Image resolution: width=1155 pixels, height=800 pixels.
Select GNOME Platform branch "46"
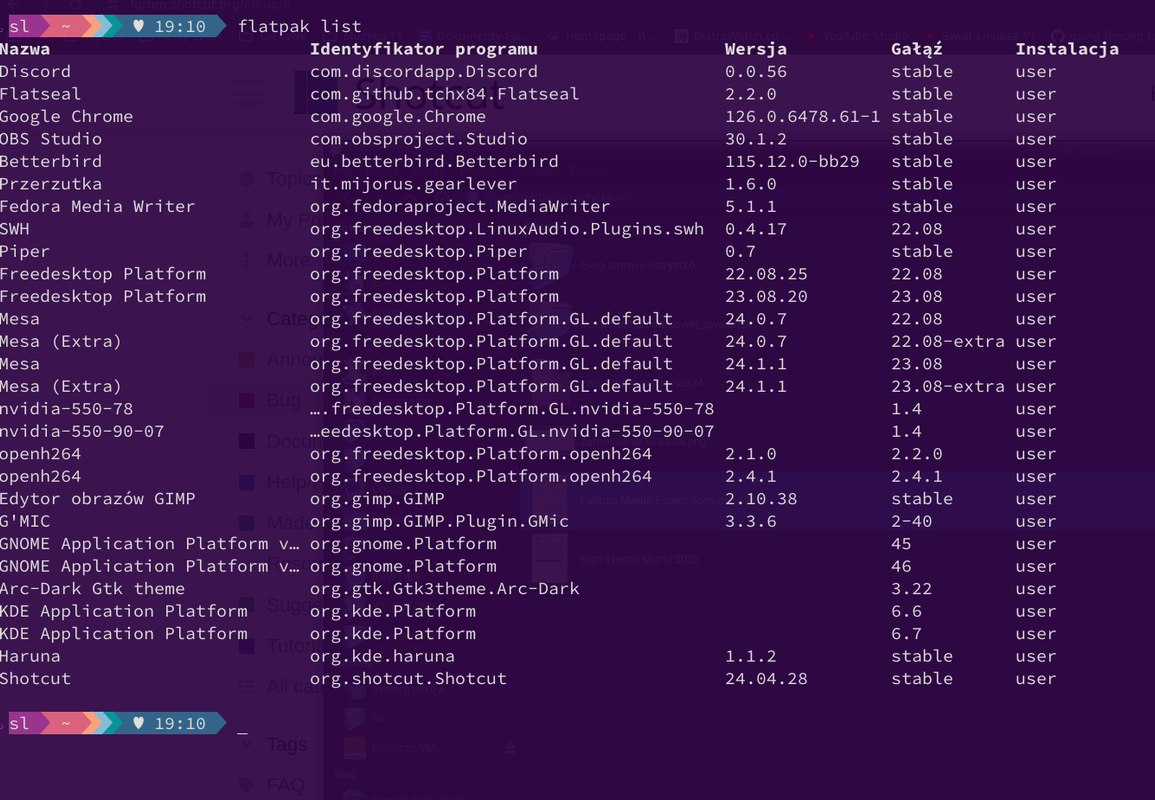click(x=901, y=566)
